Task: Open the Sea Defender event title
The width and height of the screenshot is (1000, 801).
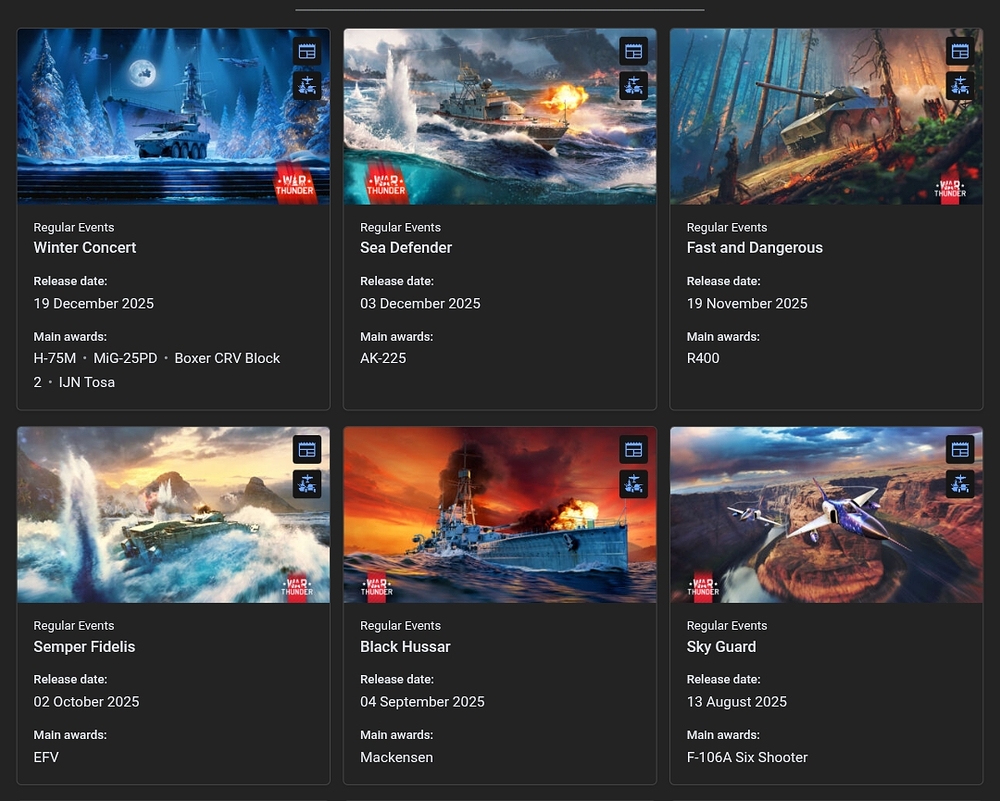Action: (x=406, y=247)
